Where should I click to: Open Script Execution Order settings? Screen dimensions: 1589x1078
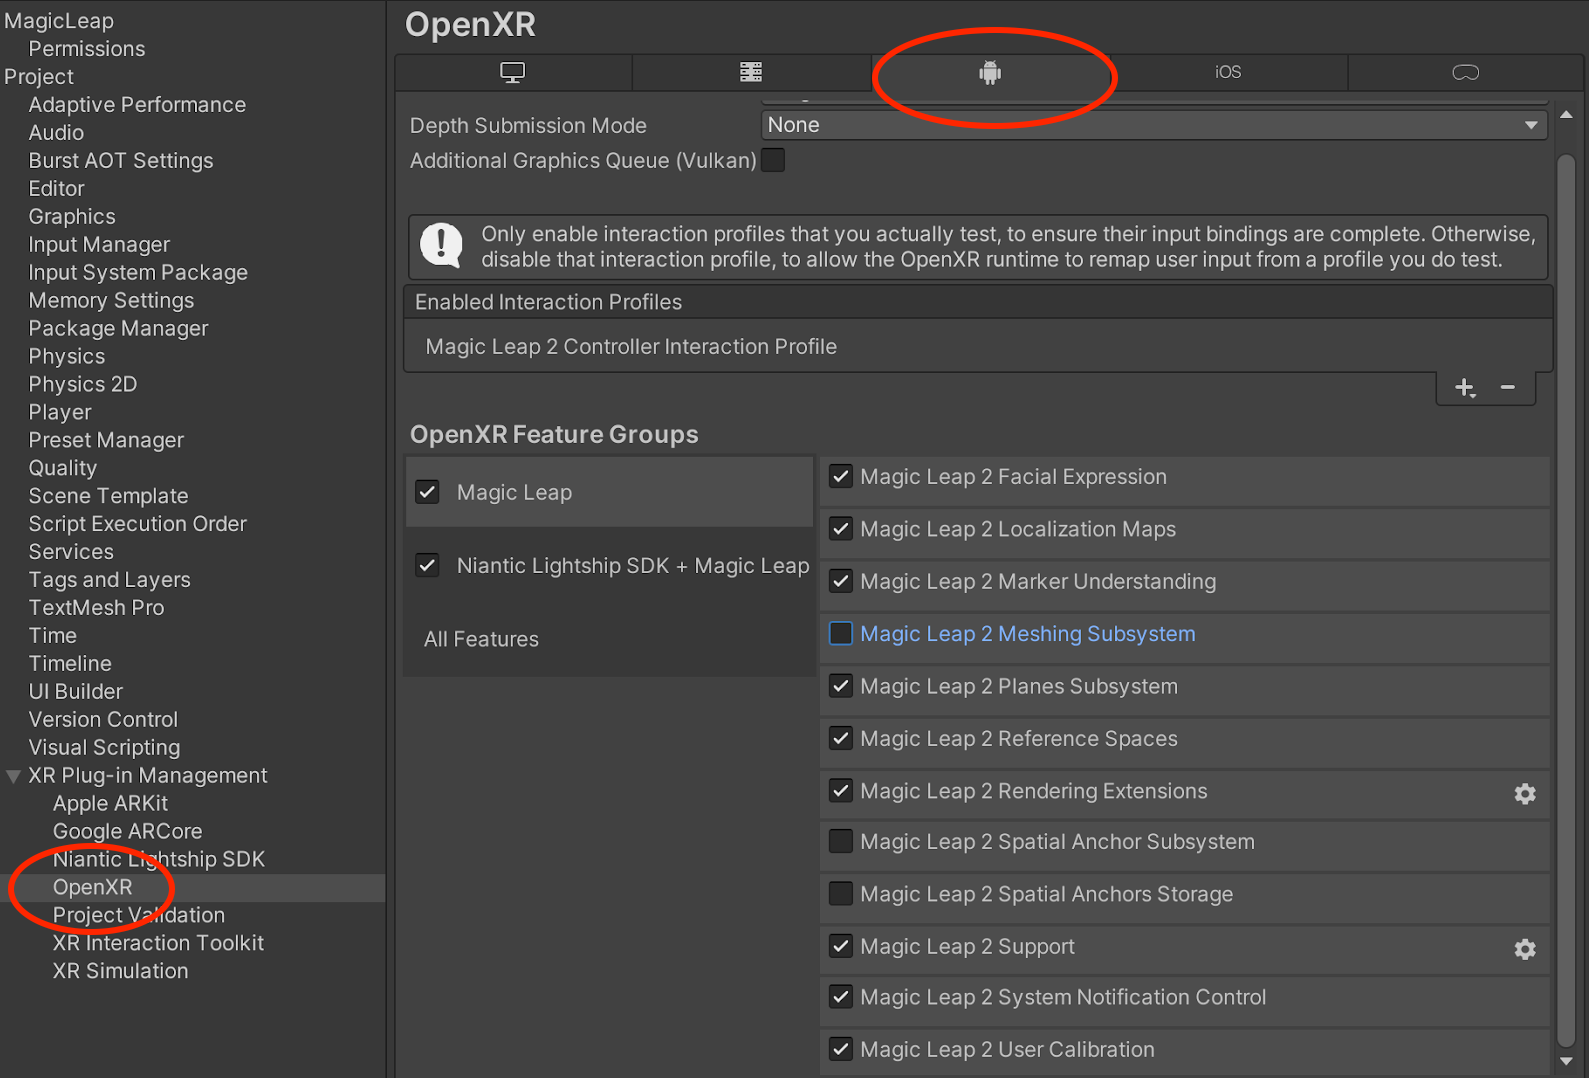pos(137,525)
